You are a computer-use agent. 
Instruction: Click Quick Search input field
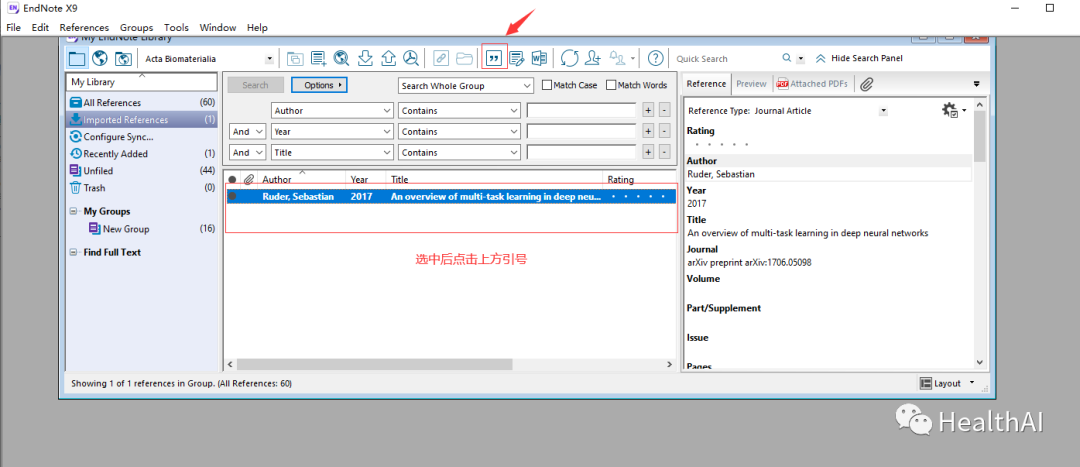pyautogui.click(x=727, y=59)
